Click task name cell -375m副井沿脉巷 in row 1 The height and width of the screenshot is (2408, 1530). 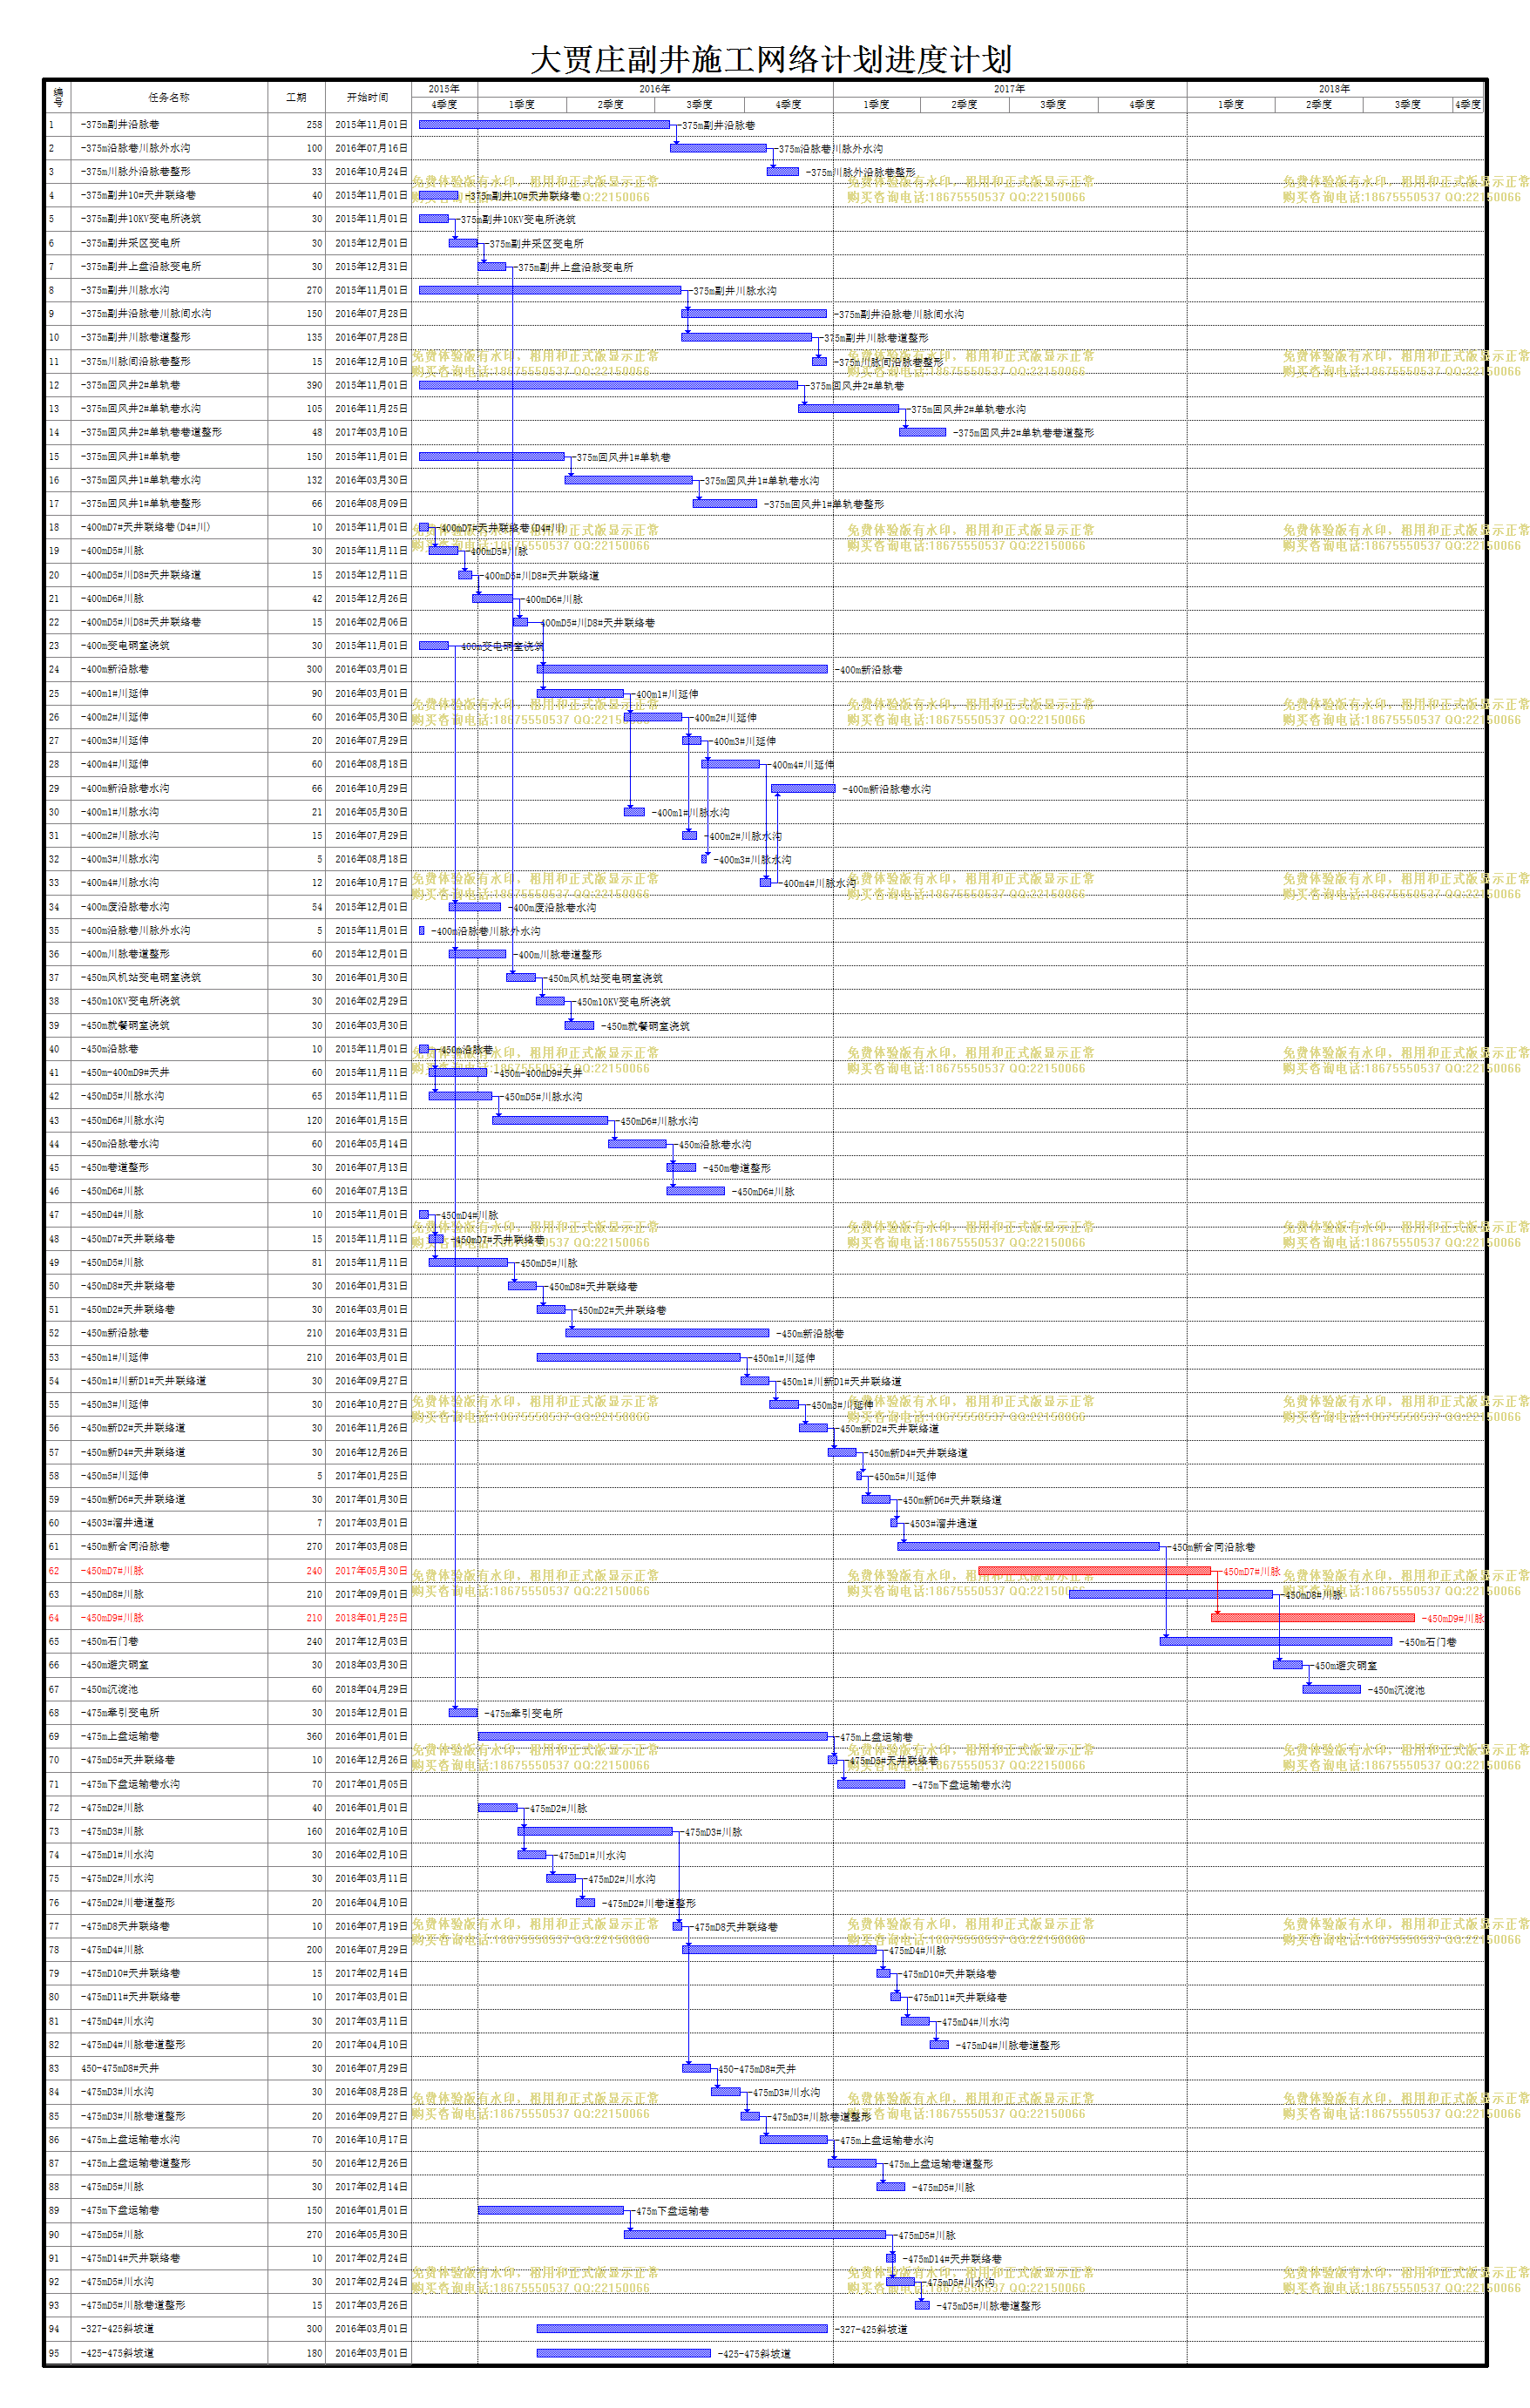(x=169, y=125)
